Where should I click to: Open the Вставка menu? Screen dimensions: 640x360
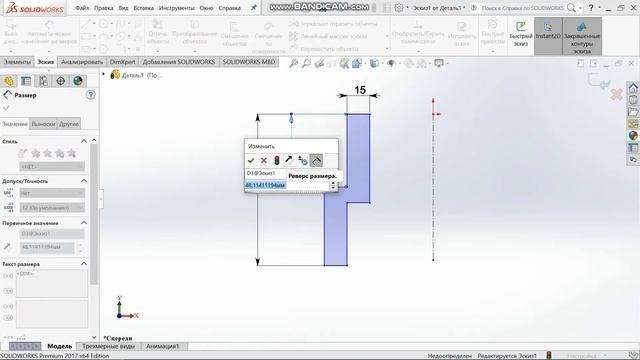[x=144, y=8]
